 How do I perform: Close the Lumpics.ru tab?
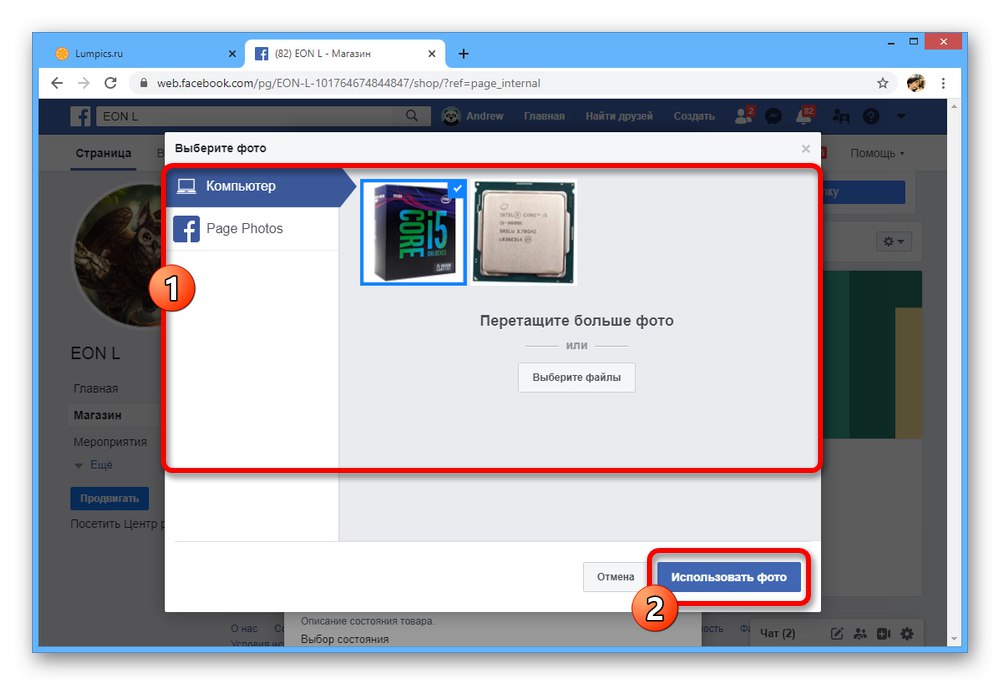click(x=232, y=54)
